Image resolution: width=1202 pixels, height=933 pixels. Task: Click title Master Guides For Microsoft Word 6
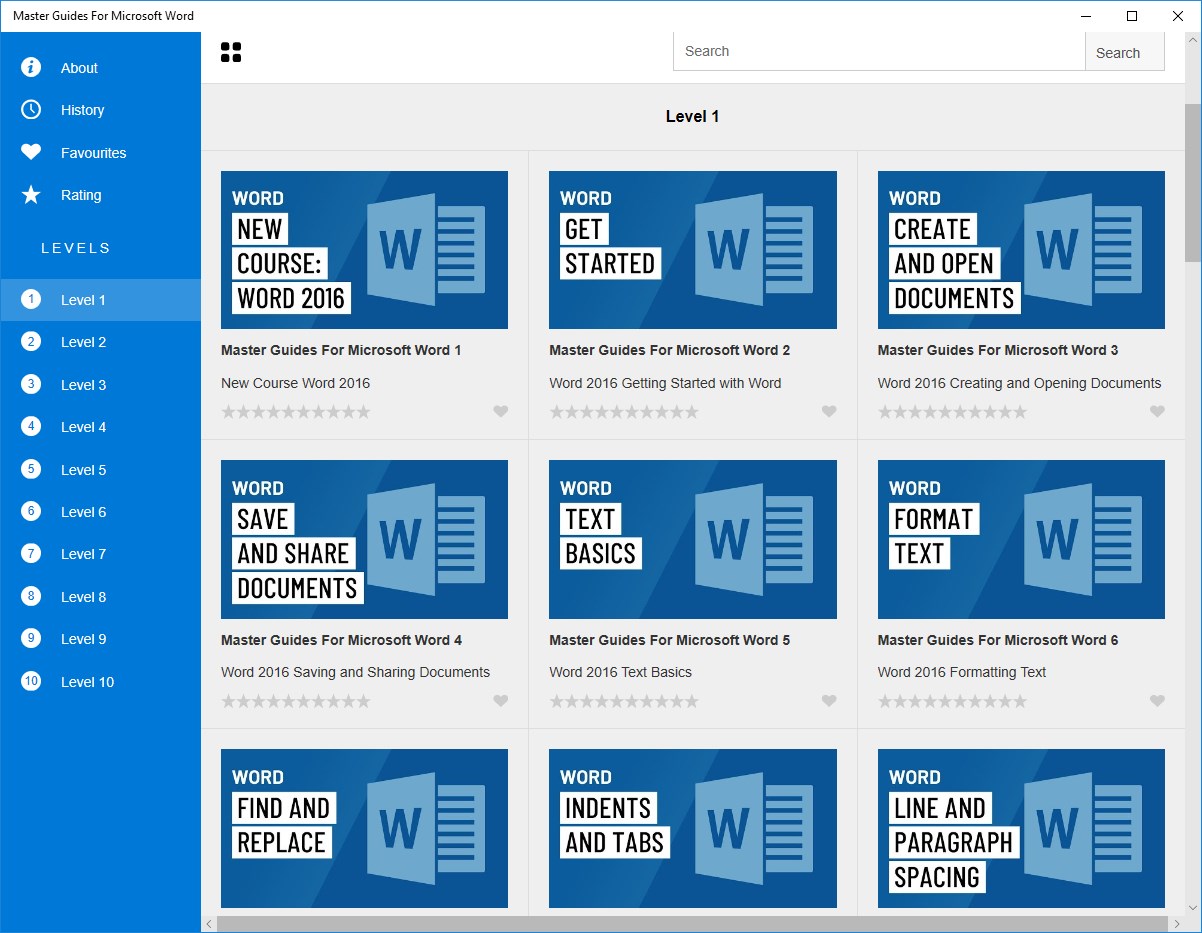(x=998, y=640)
